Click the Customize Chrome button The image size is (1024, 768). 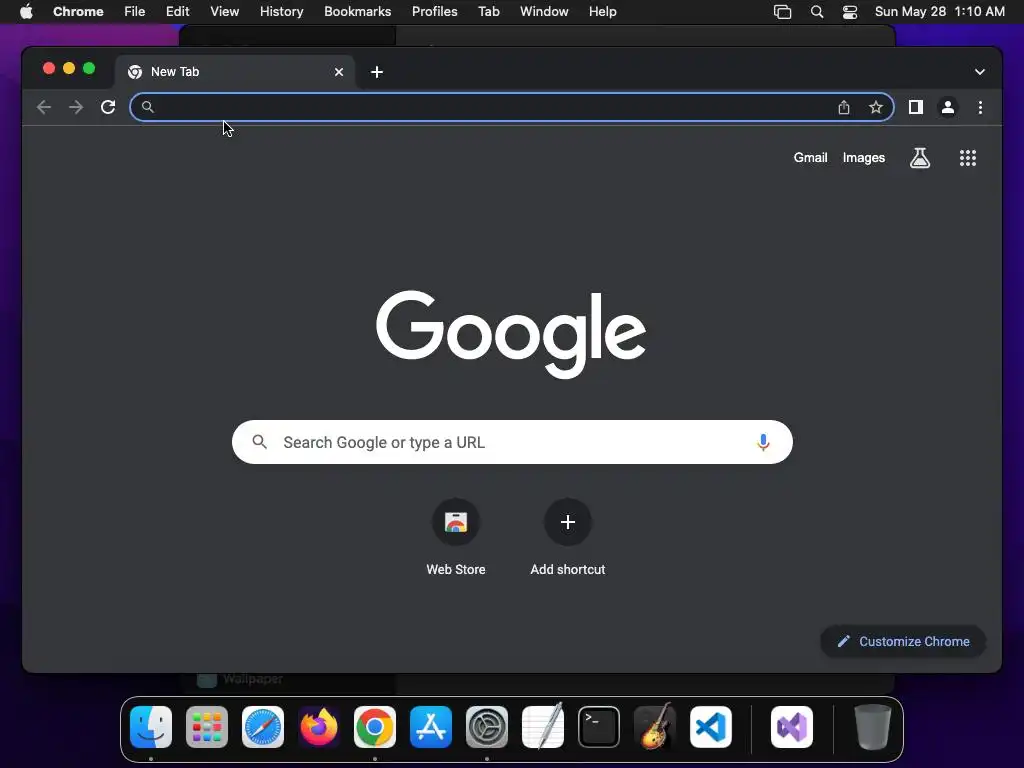pyautogui.click(x=903, y=641)
